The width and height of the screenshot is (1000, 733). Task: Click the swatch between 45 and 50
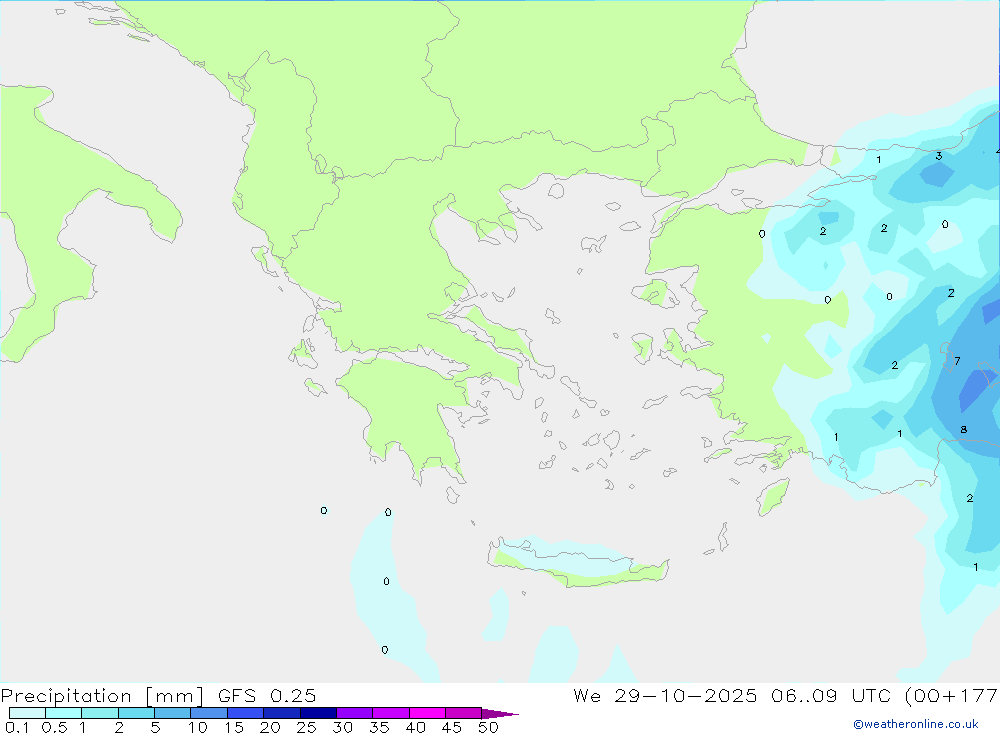[463, 713]
